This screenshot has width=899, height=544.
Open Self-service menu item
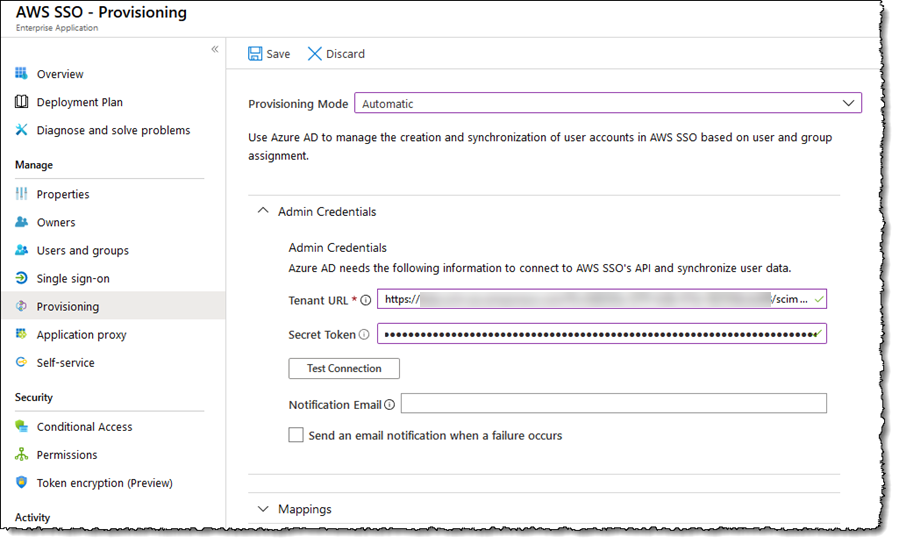tap(65, 363)
